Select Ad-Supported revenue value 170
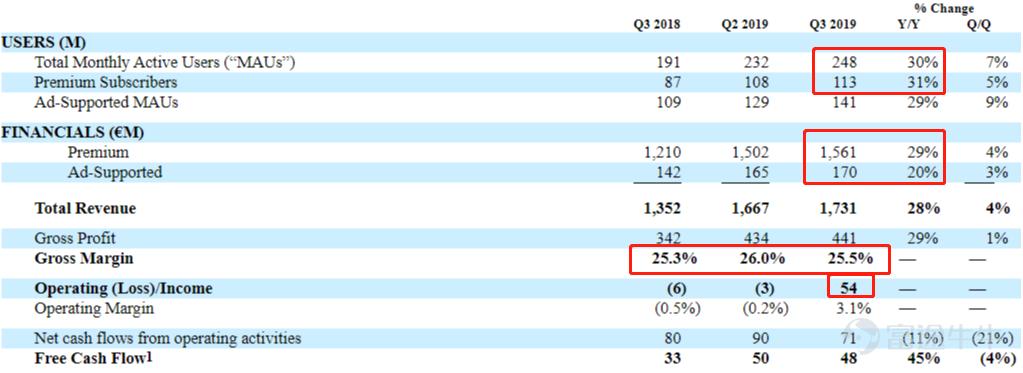The height and width of the screenshot is (373, 1023). click(844, 173)
